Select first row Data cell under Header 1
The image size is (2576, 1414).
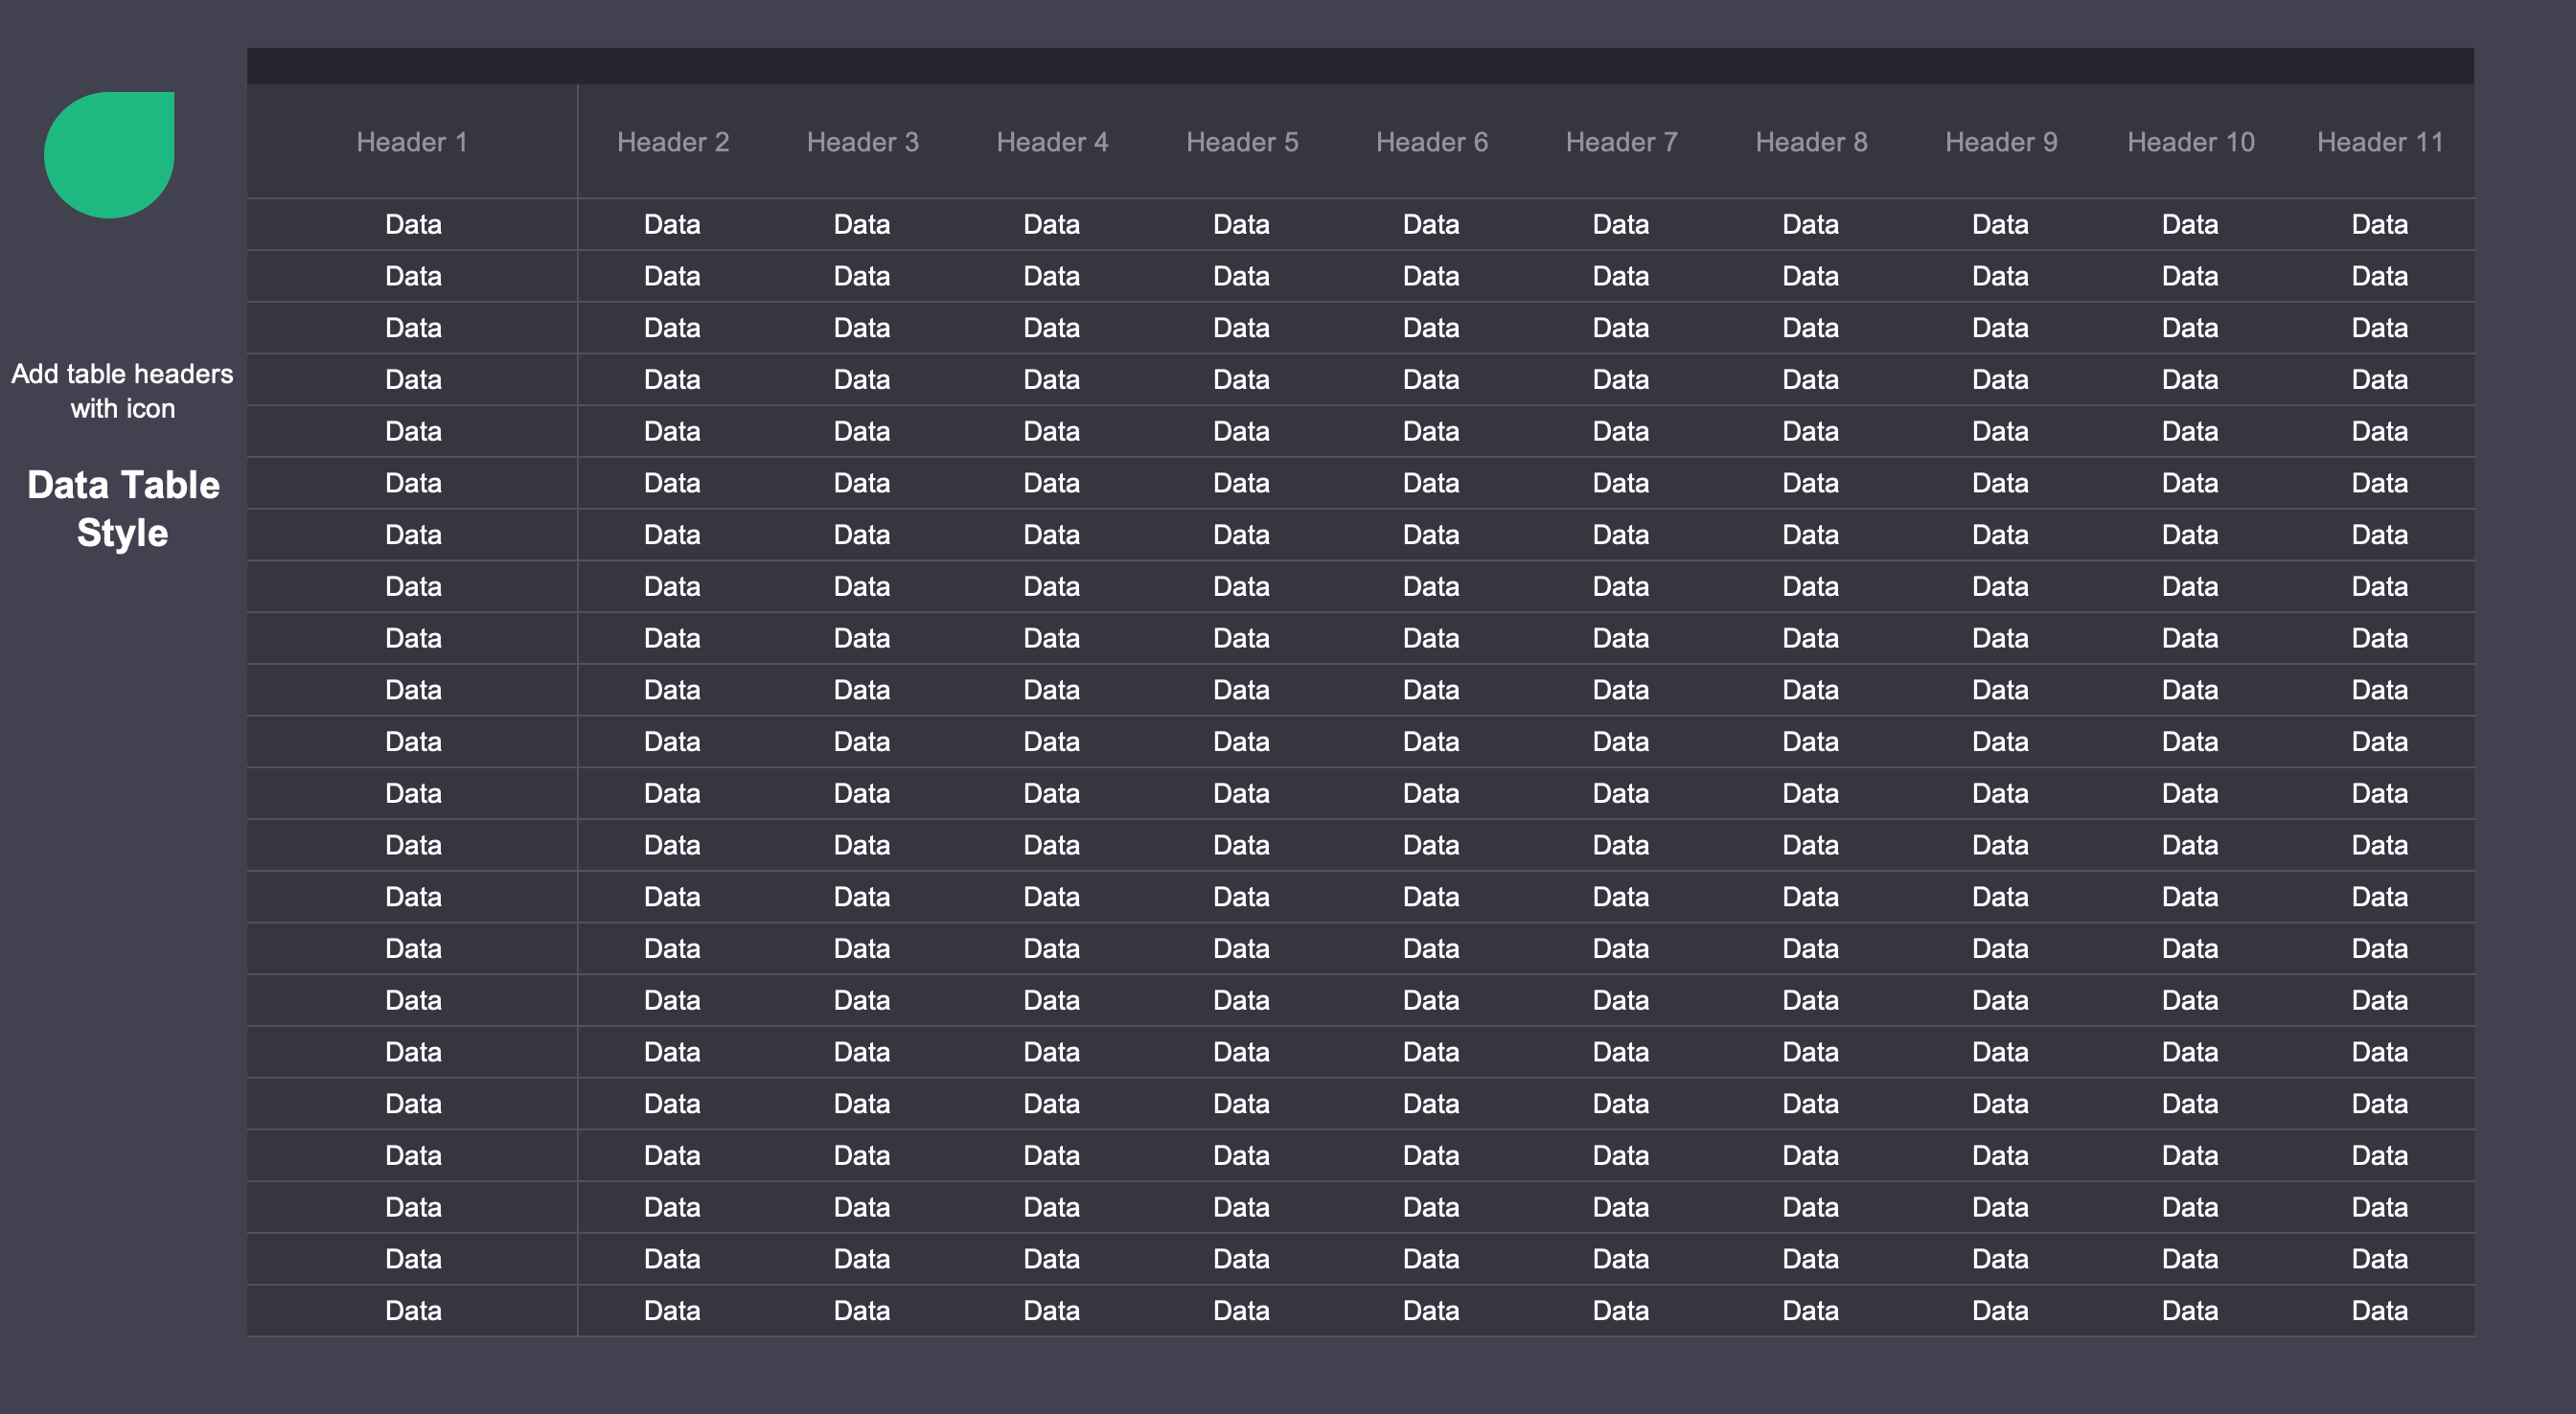coord(413,224)
